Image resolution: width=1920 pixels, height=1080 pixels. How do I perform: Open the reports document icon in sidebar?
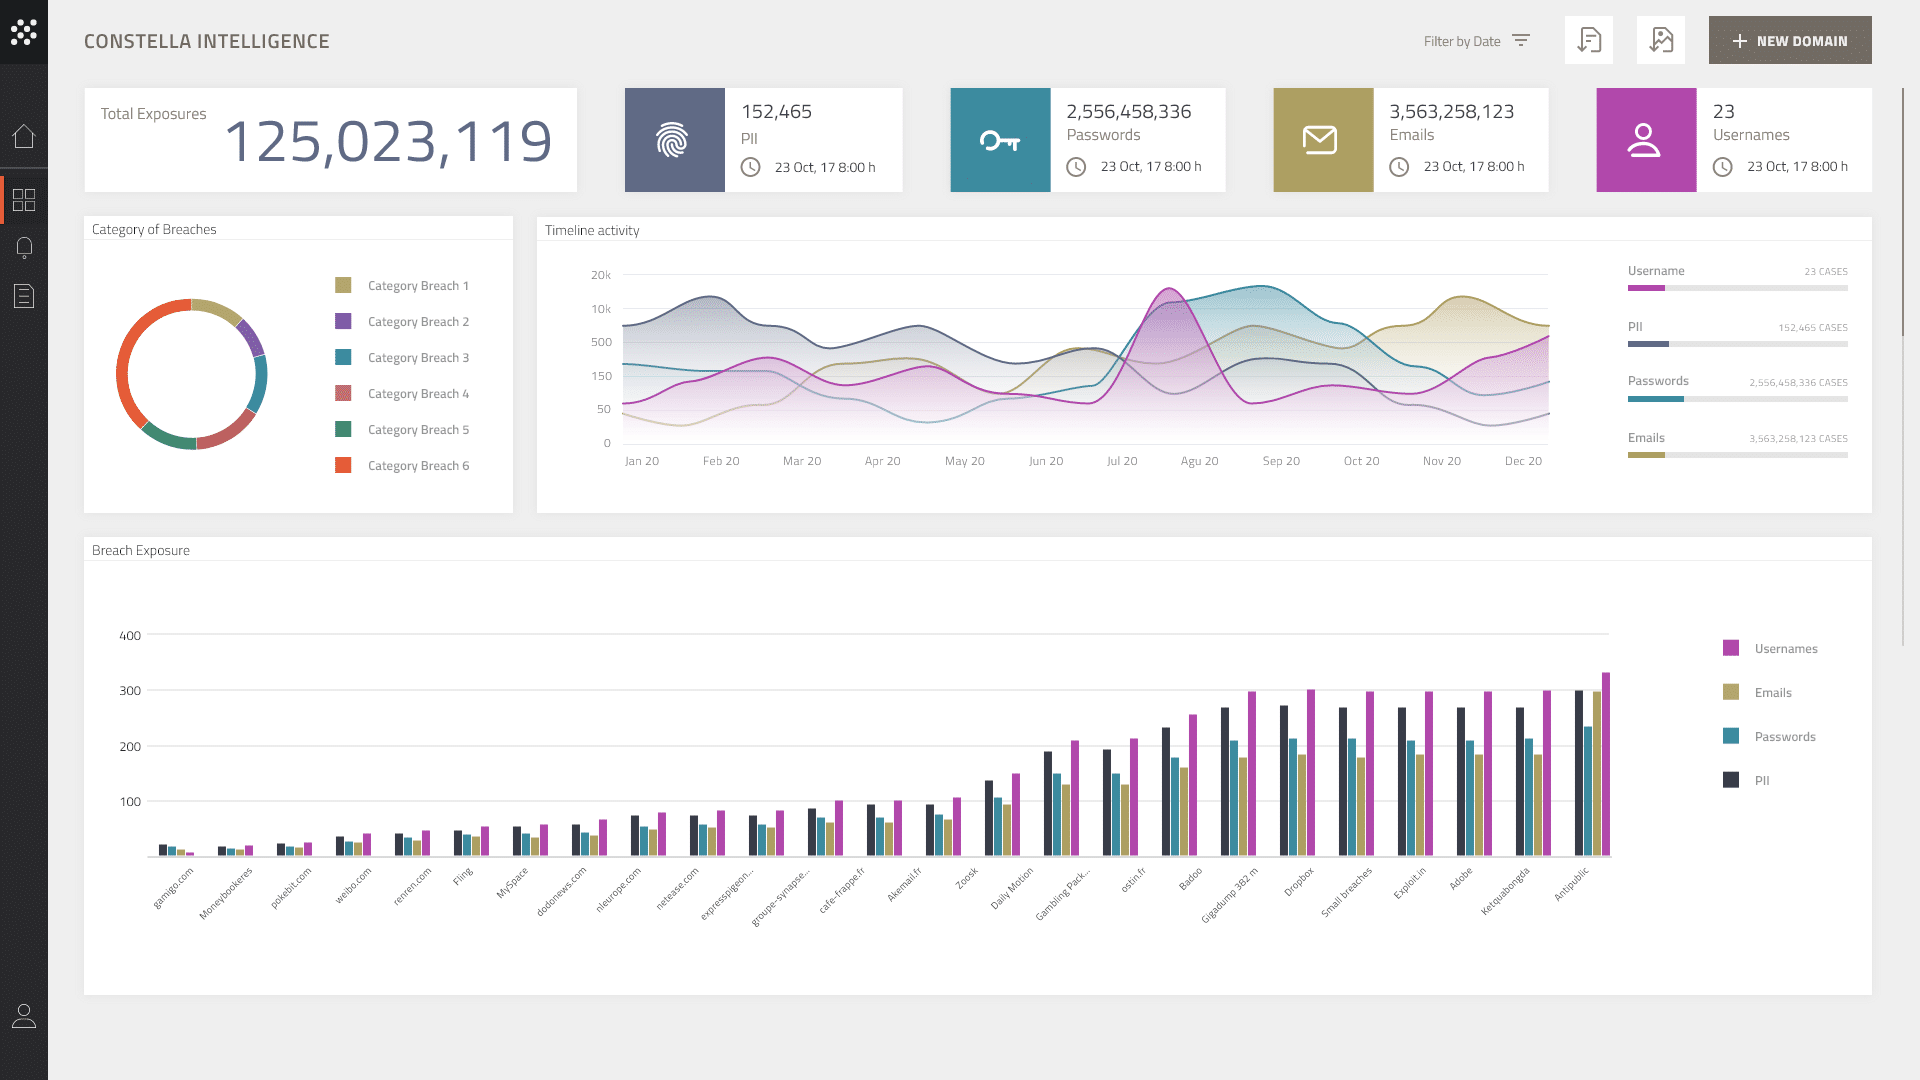click(x=24, y=296)
